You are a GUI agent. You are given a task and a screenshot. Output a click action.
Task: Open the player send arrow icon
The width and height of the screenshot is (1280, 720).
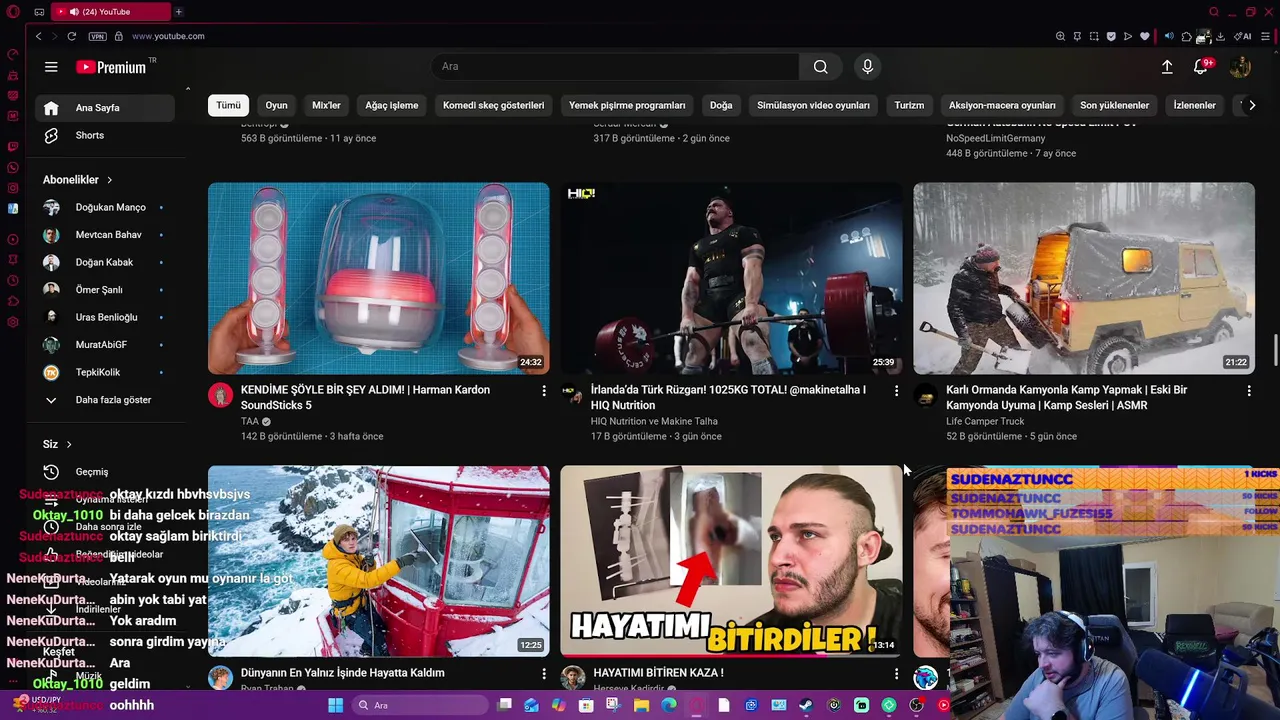1128,36
